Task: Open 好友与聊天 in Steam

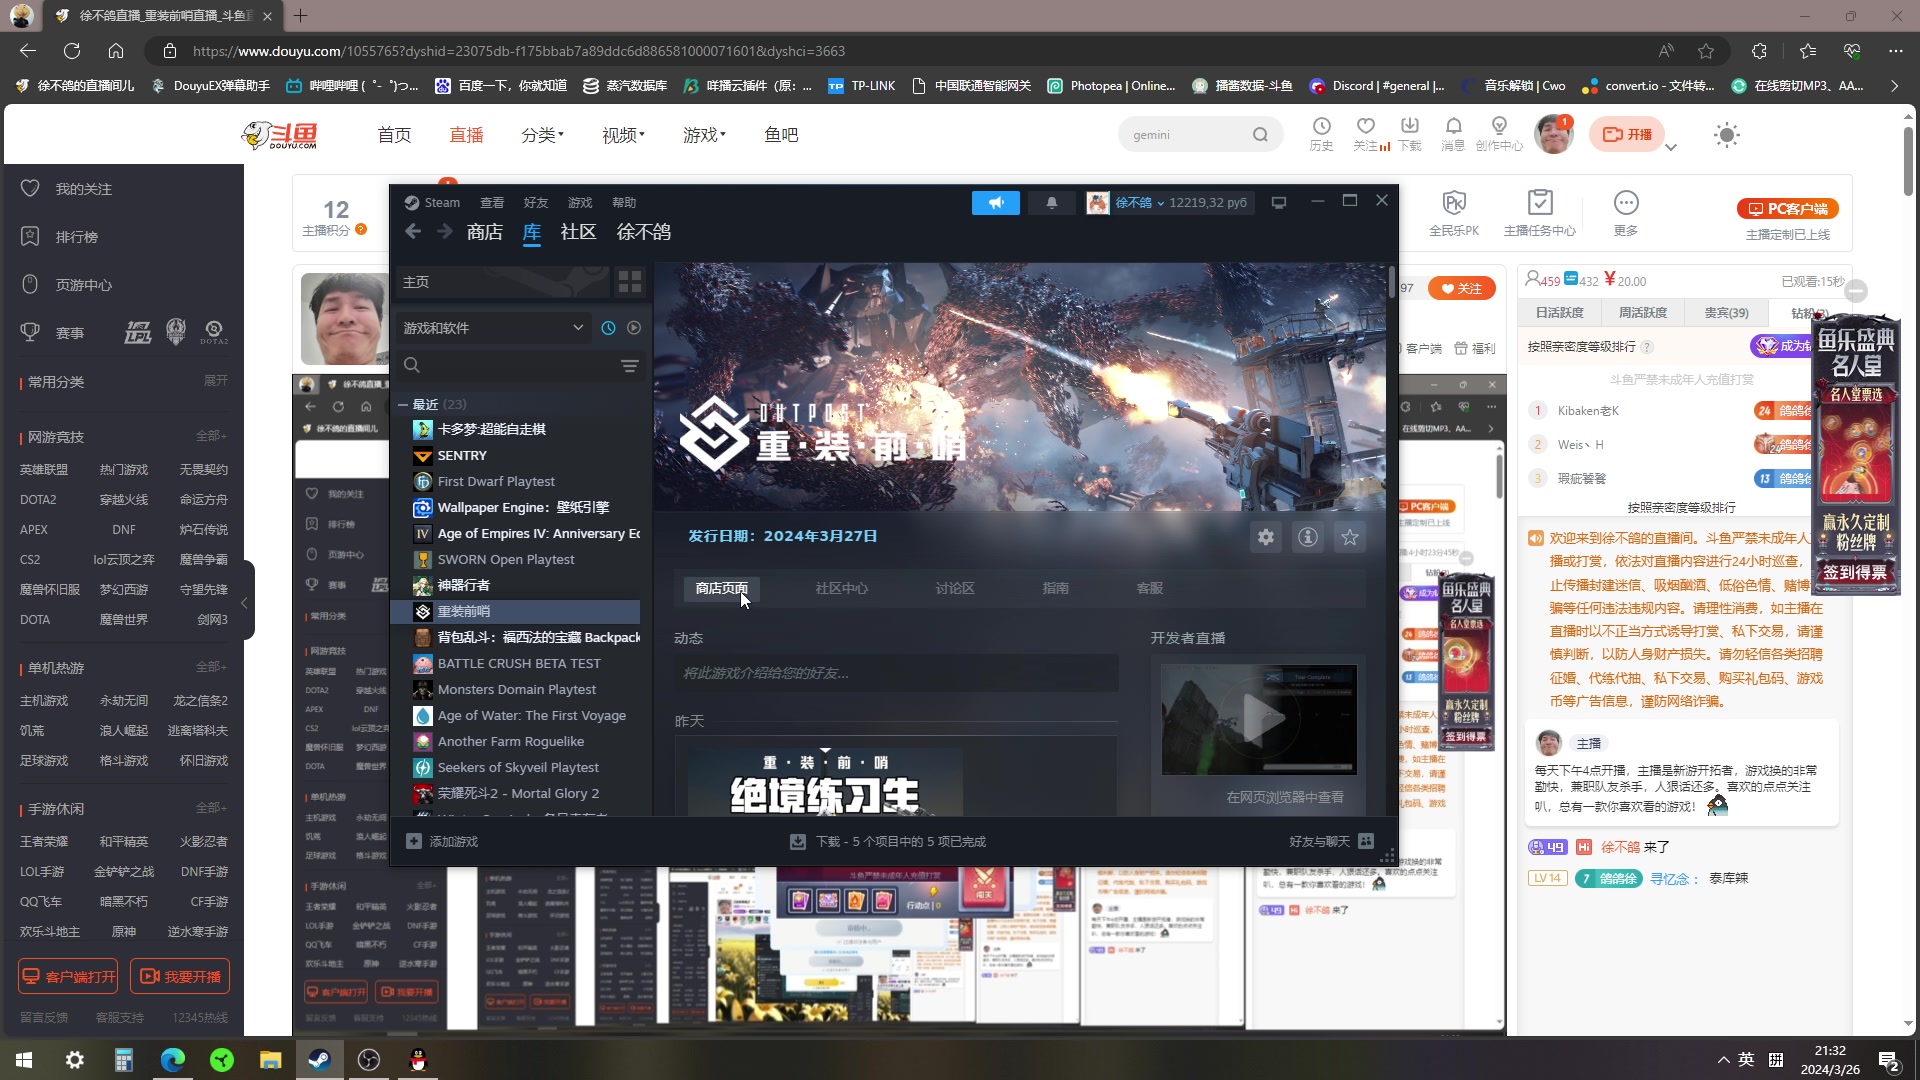Action: pyautogui.click(x=1331, y=842)
